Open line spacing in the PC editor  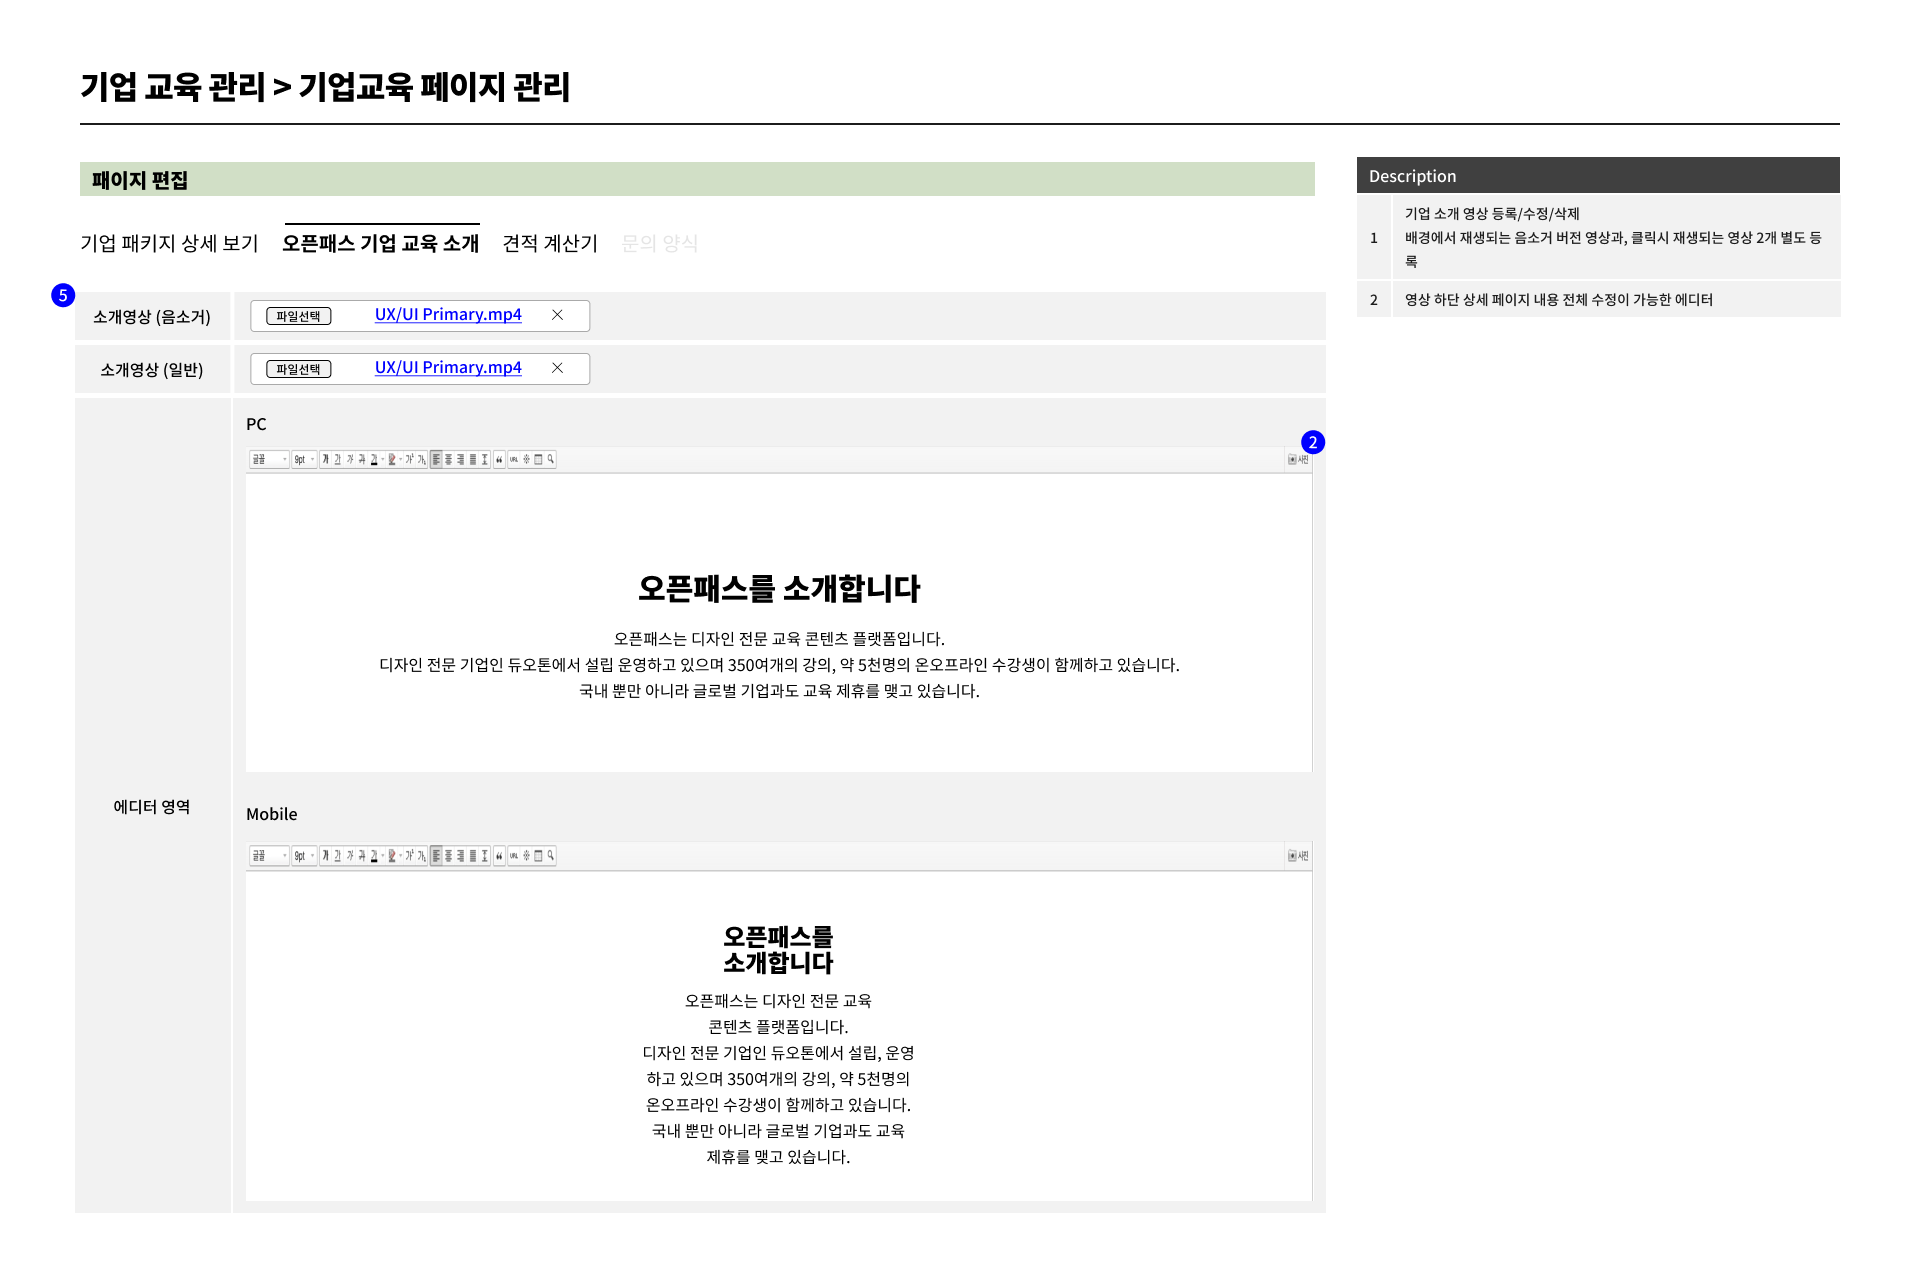click(x=485, y=459)
